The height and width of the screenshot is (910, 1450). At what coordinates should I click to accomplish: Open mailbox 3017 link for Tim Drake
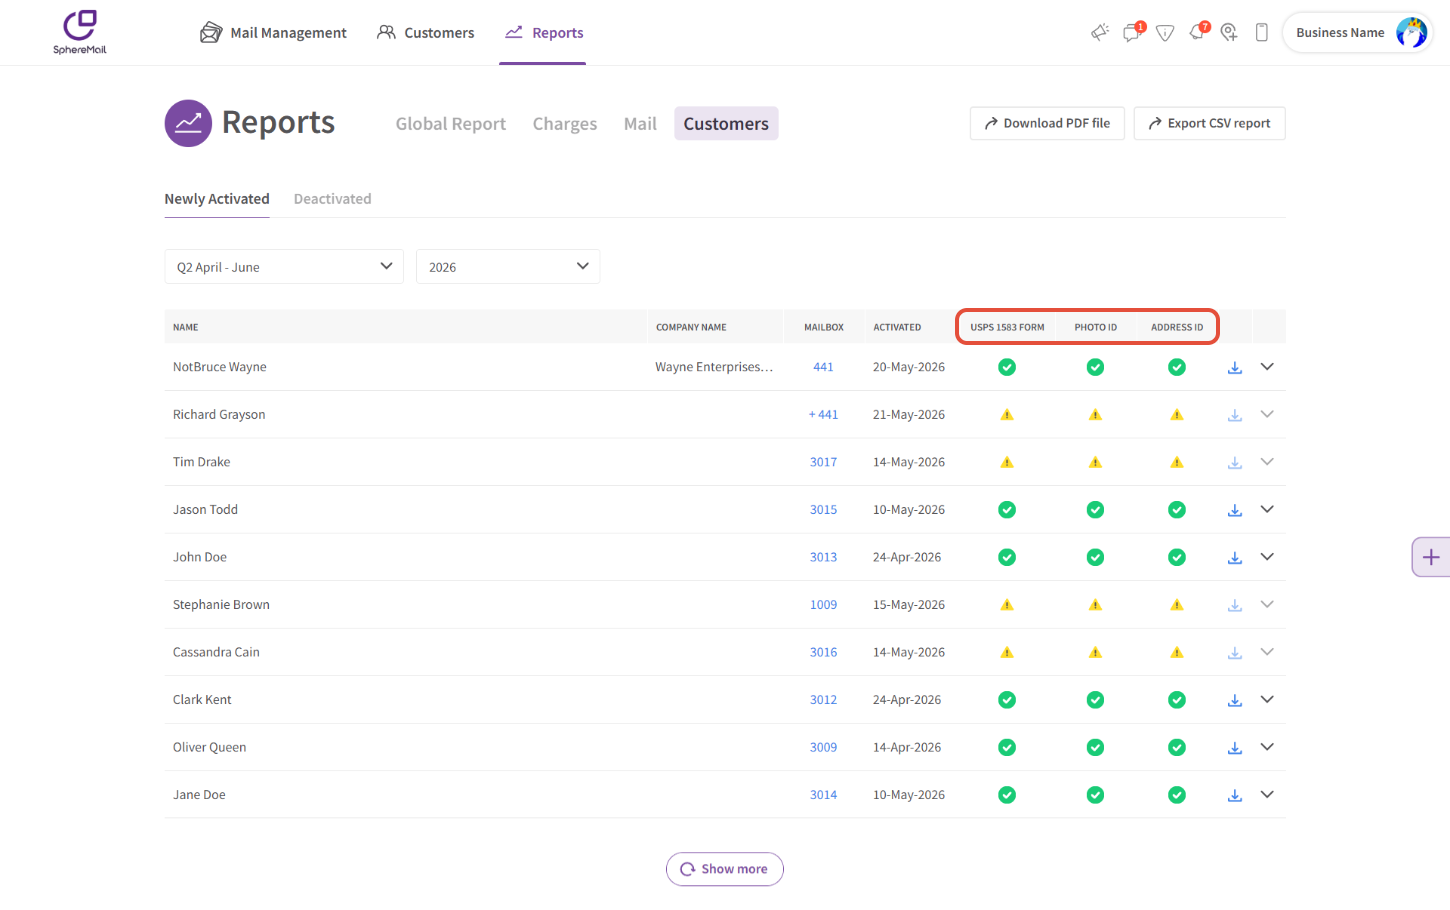point(823,462)
